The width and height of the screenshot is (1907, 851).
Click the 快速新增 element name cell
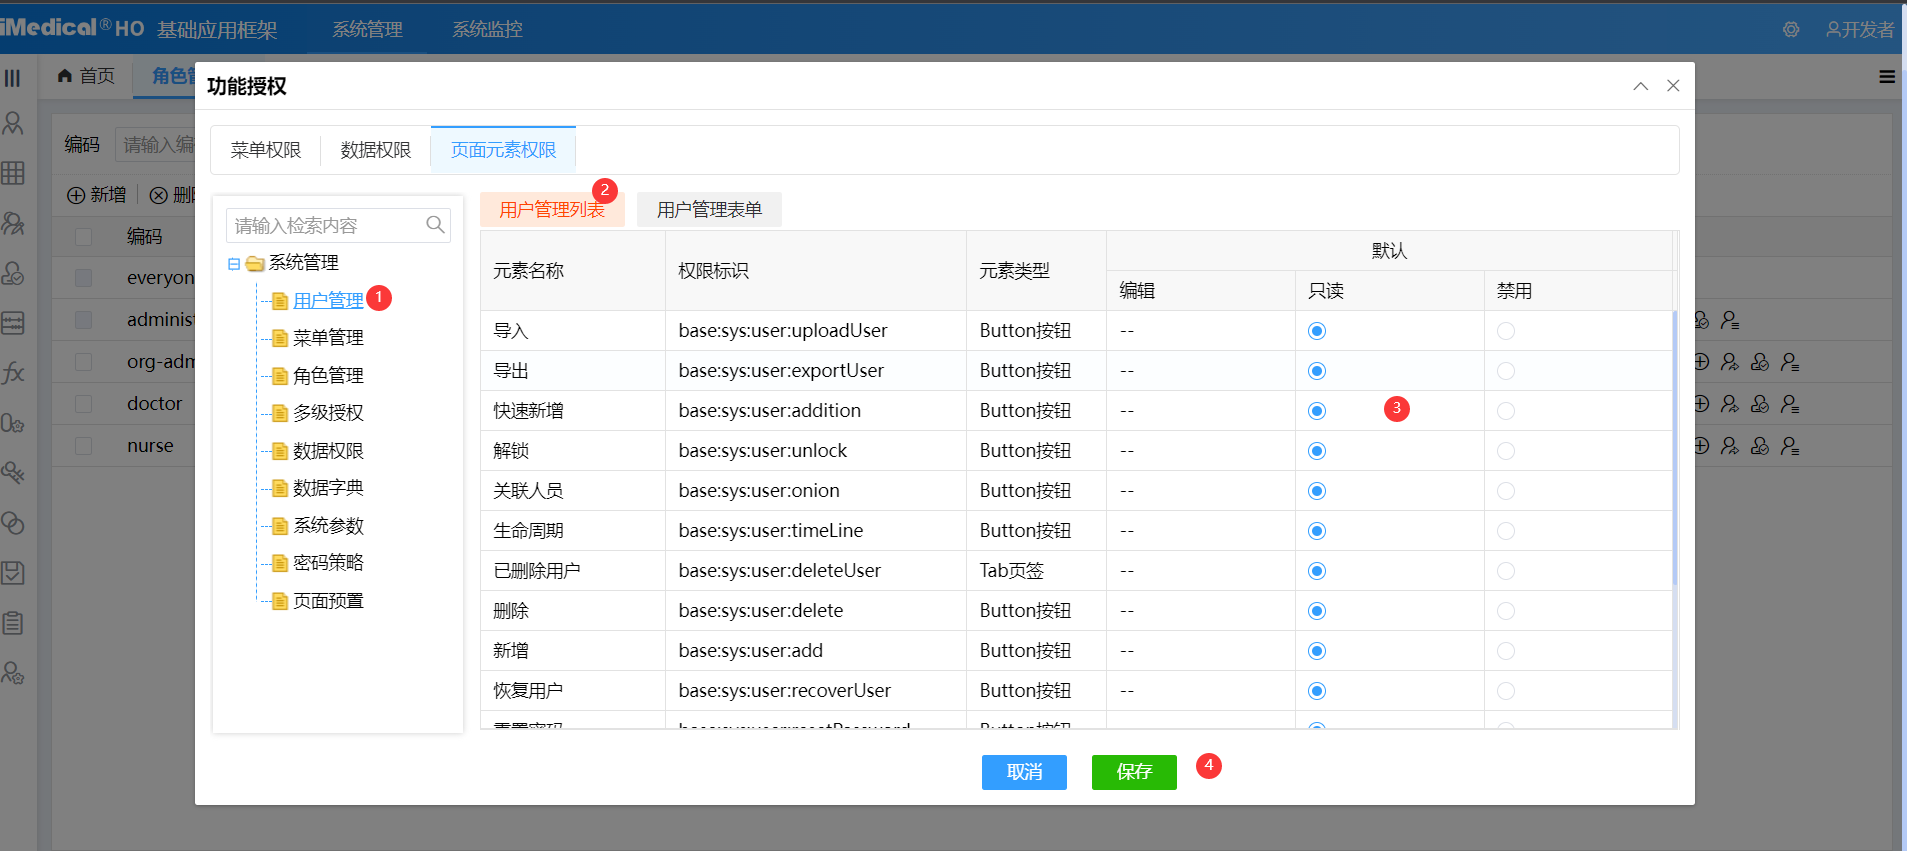pyautogui.click(x=573, y=411)
